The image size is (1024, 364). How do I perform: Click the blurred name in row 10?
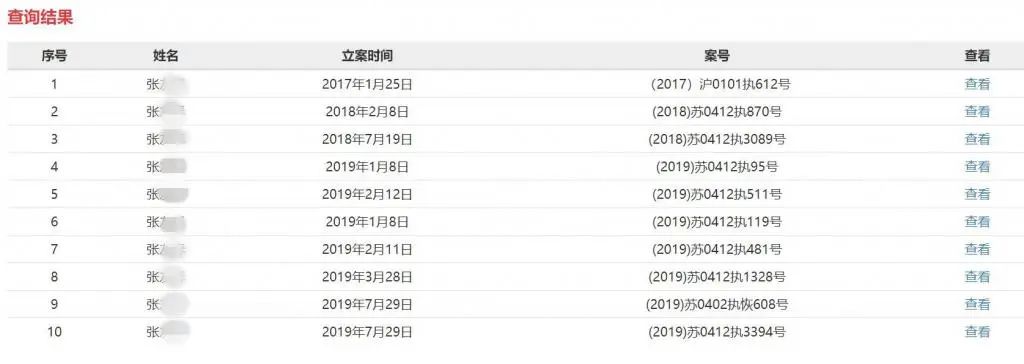[x=168, y=331]
